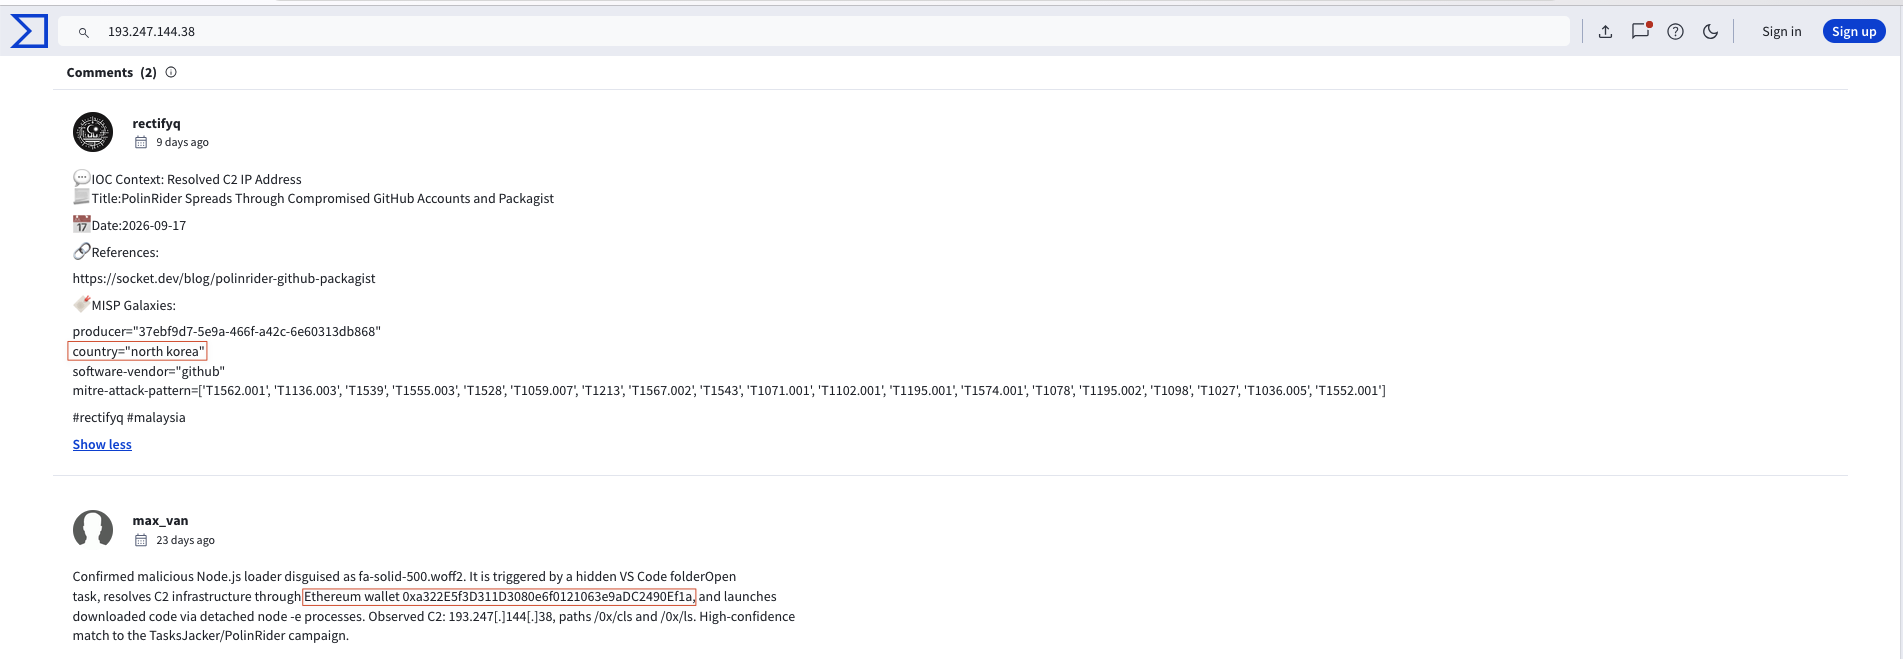Click the References label
This screenshot has width=1903, height=659.
click(x=125, y=253)
